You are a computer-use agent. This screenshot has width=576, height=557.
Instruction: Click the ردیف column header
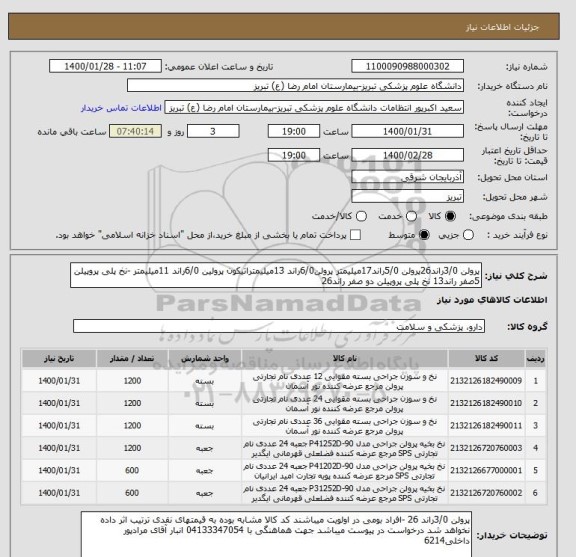535,359
